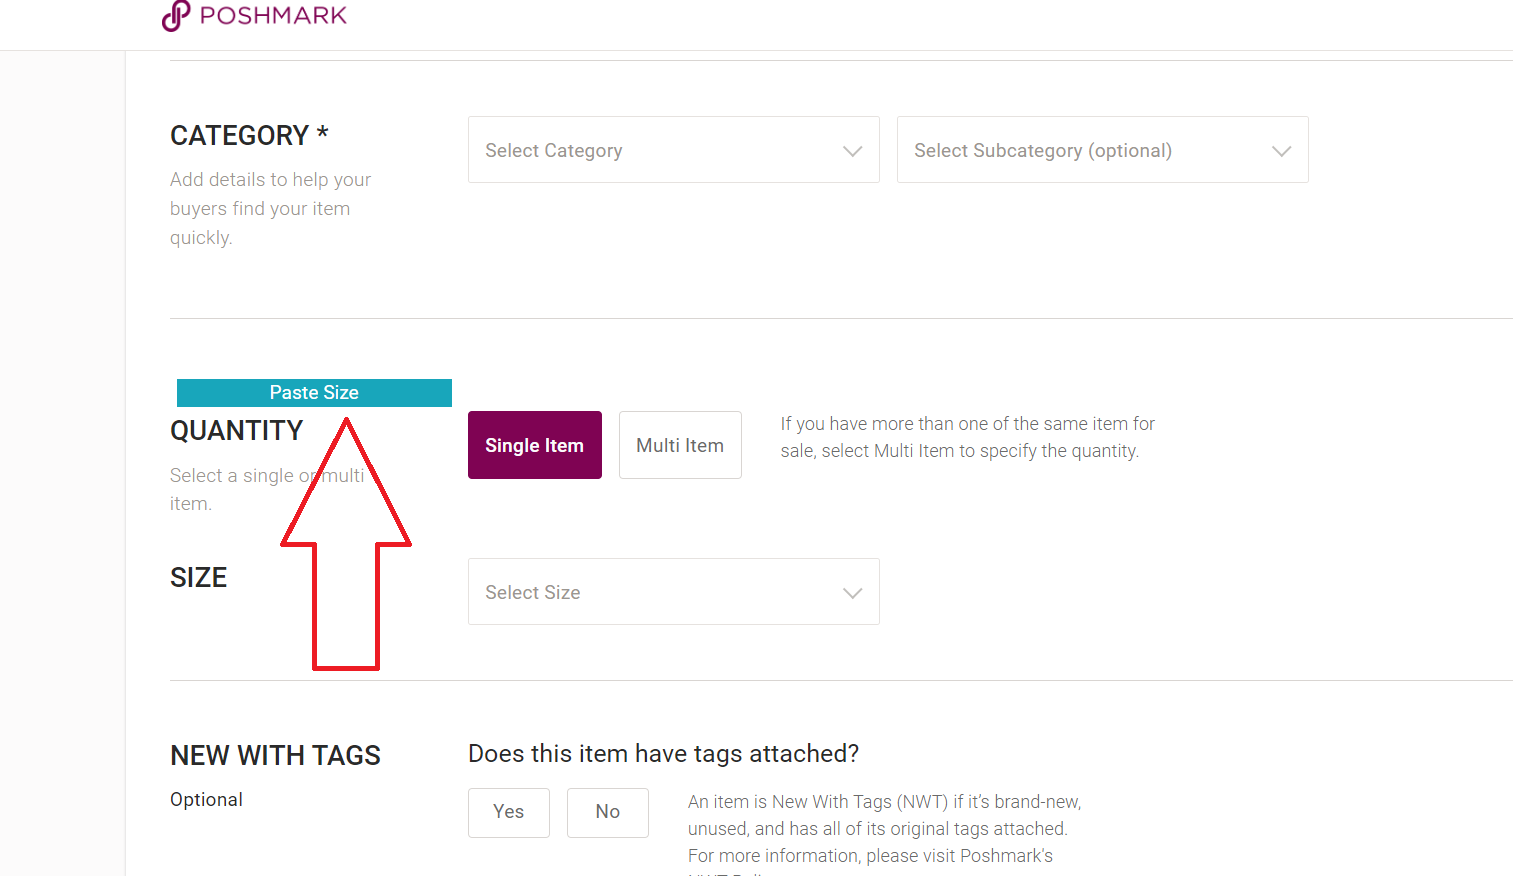Click the chevron arrow in Select Subcategory

point(1281,151)
